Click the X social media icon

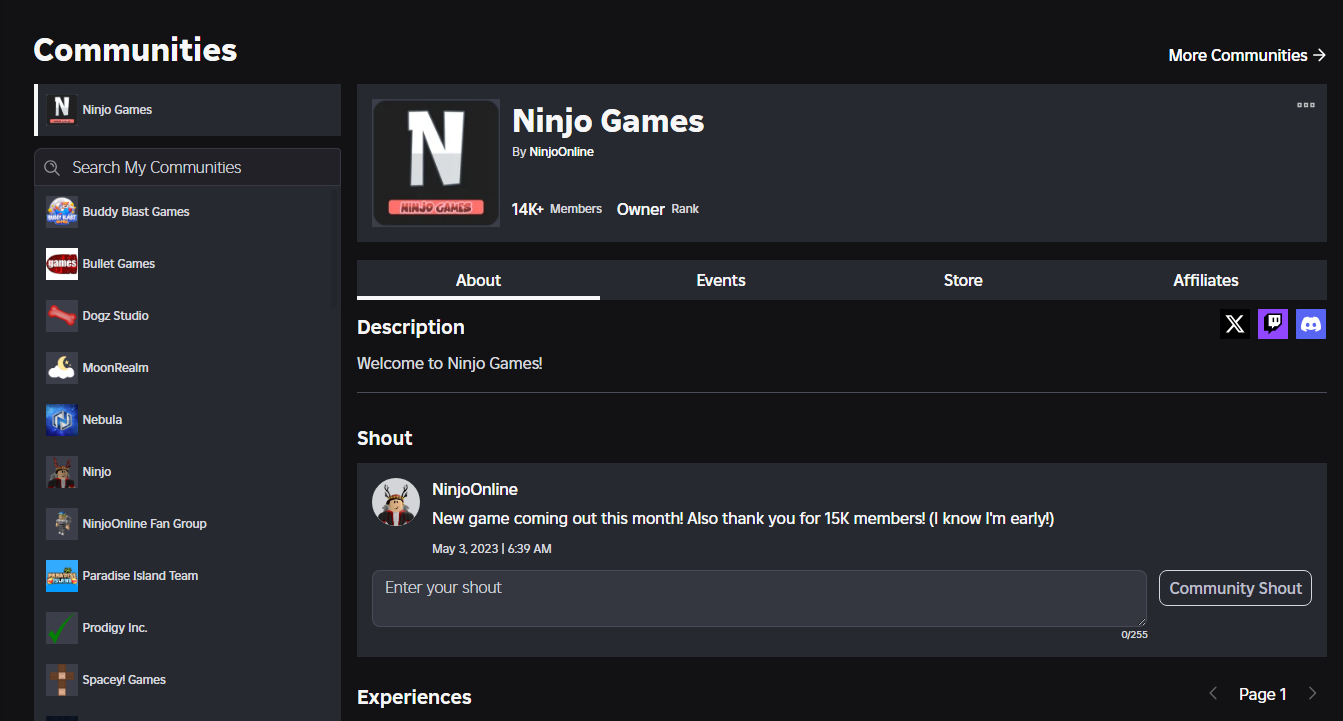coord(1233,323)
